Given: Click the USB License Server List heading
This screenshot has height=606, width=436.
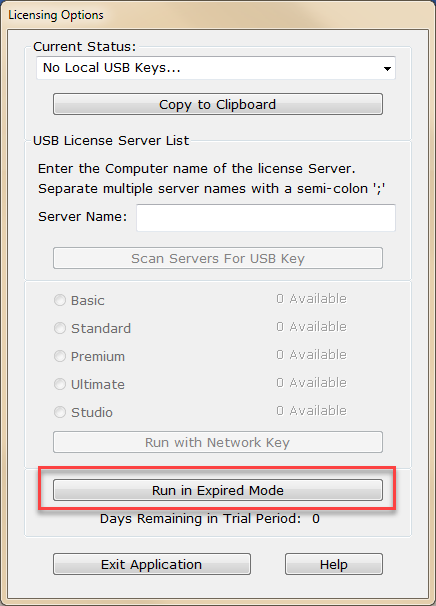Looking at the screenshot, I should (x=111, y=140).
